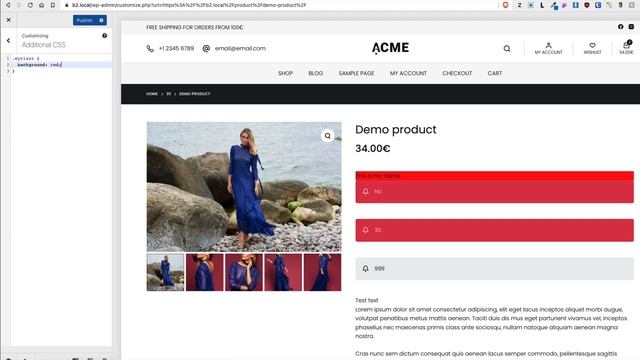Click the middle breadcrumb category link
Screen dimensions: 640x360
[x=168, y=94]
